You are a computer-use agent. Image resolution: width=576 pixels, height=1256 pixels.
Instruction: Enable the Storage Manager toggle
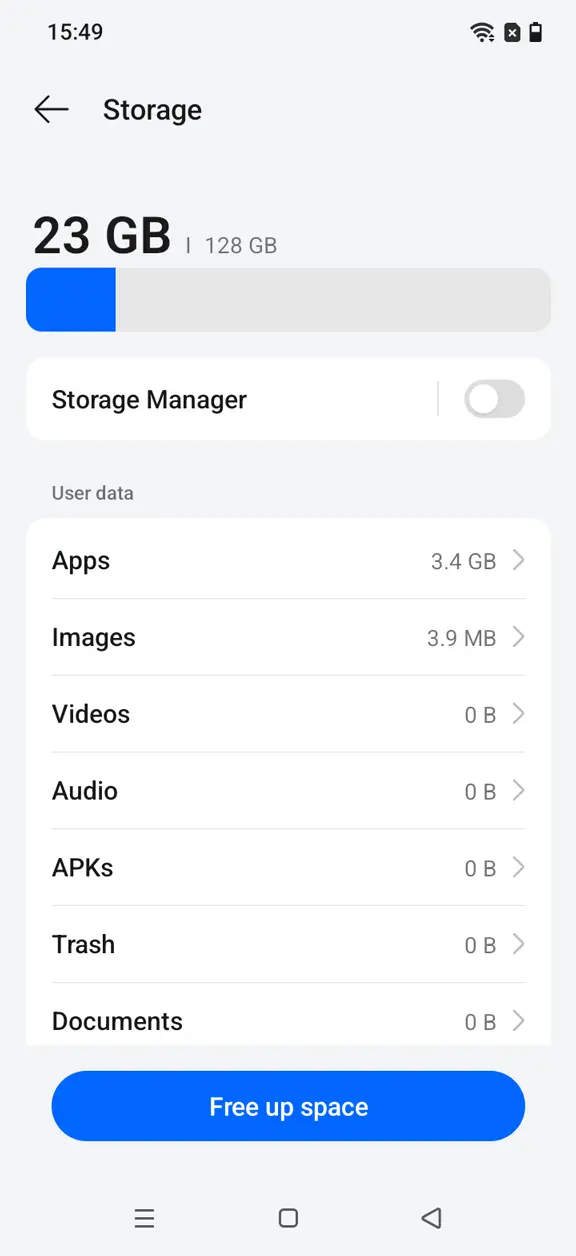click(x=494, y=399)
